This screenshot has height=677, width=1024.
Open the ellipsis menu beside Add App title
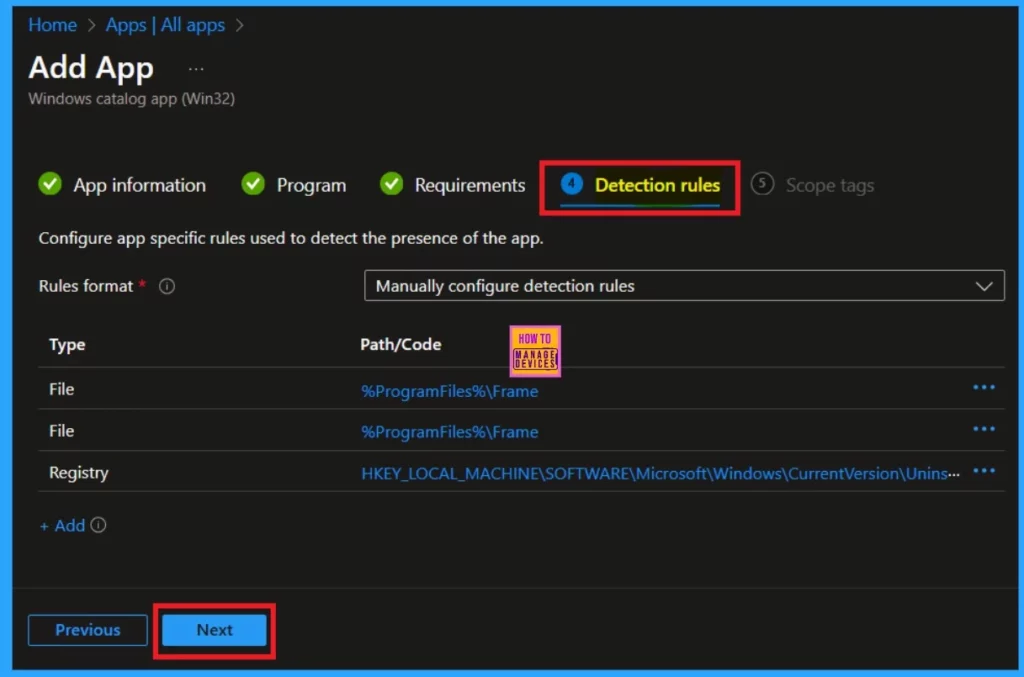(196, 69)
